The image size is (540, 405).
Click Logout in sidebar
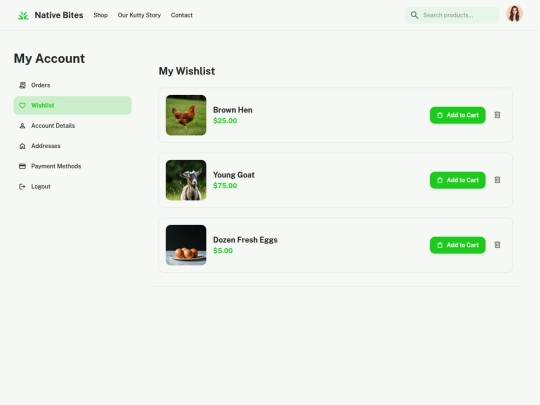pos(73,187)
